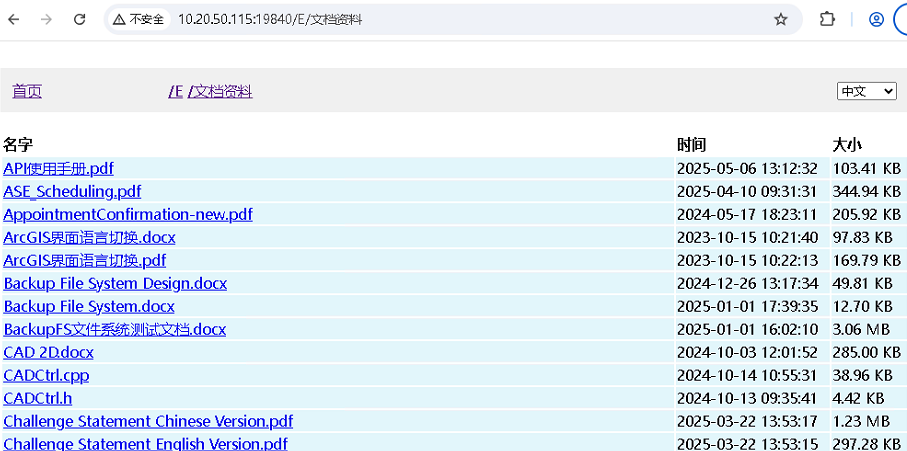Click the browser forward arrow

46,19
